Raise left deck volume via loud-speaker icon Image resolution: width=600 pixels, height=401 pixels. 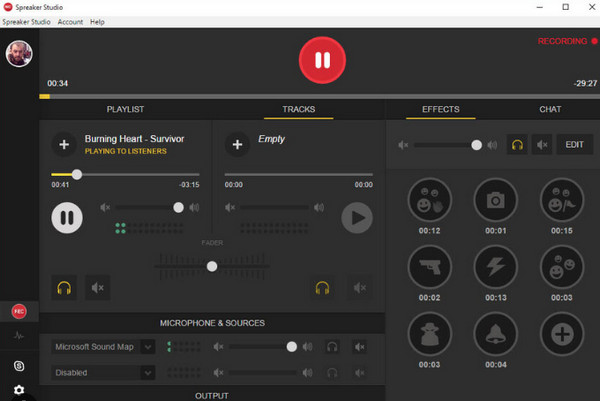point(194,207)
